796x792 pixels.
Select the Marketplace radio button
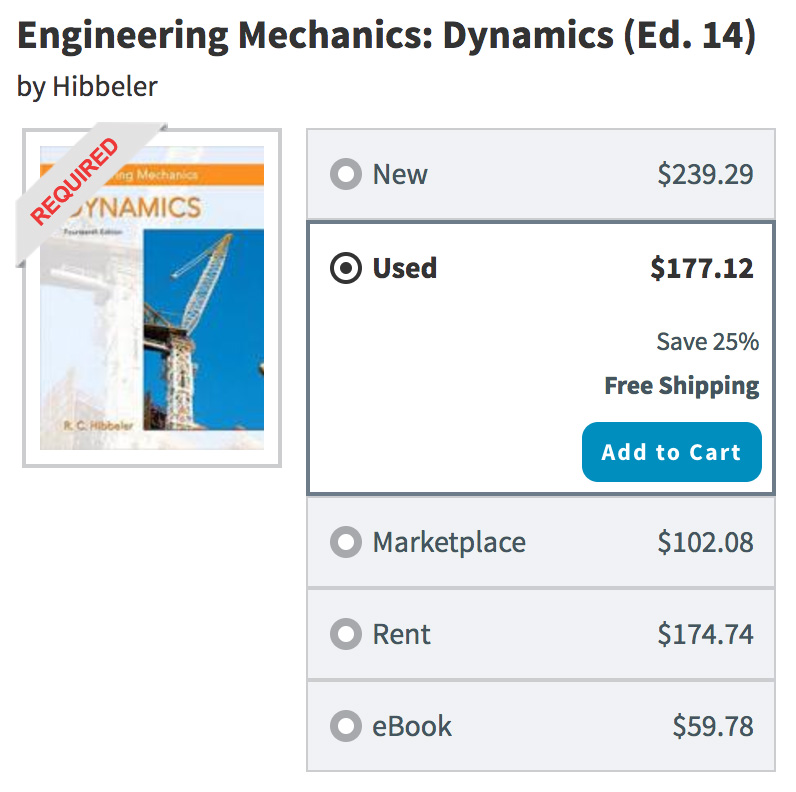[345, 543]
